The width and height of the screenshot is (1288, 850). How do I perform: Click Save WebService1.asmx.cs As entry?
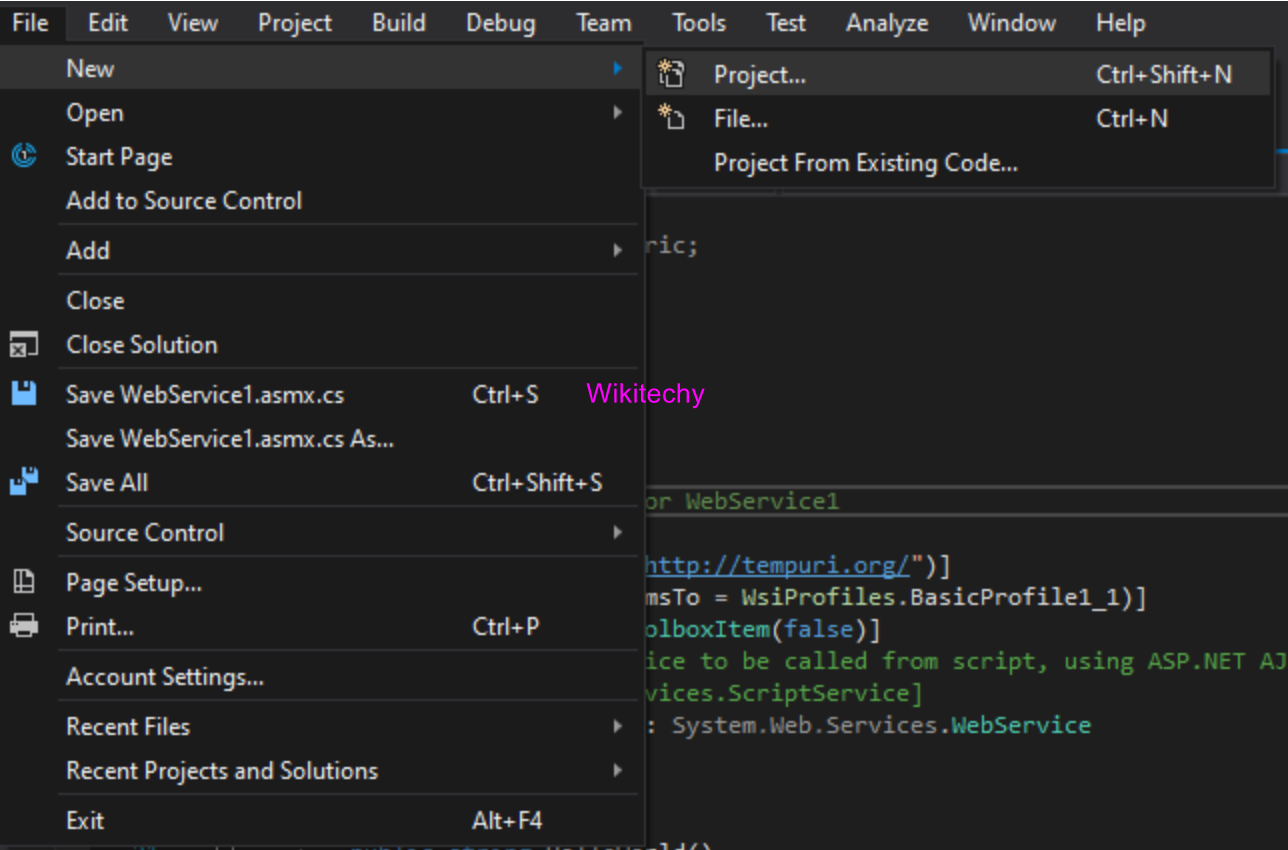pyautogui.click(x=229, y=439)
